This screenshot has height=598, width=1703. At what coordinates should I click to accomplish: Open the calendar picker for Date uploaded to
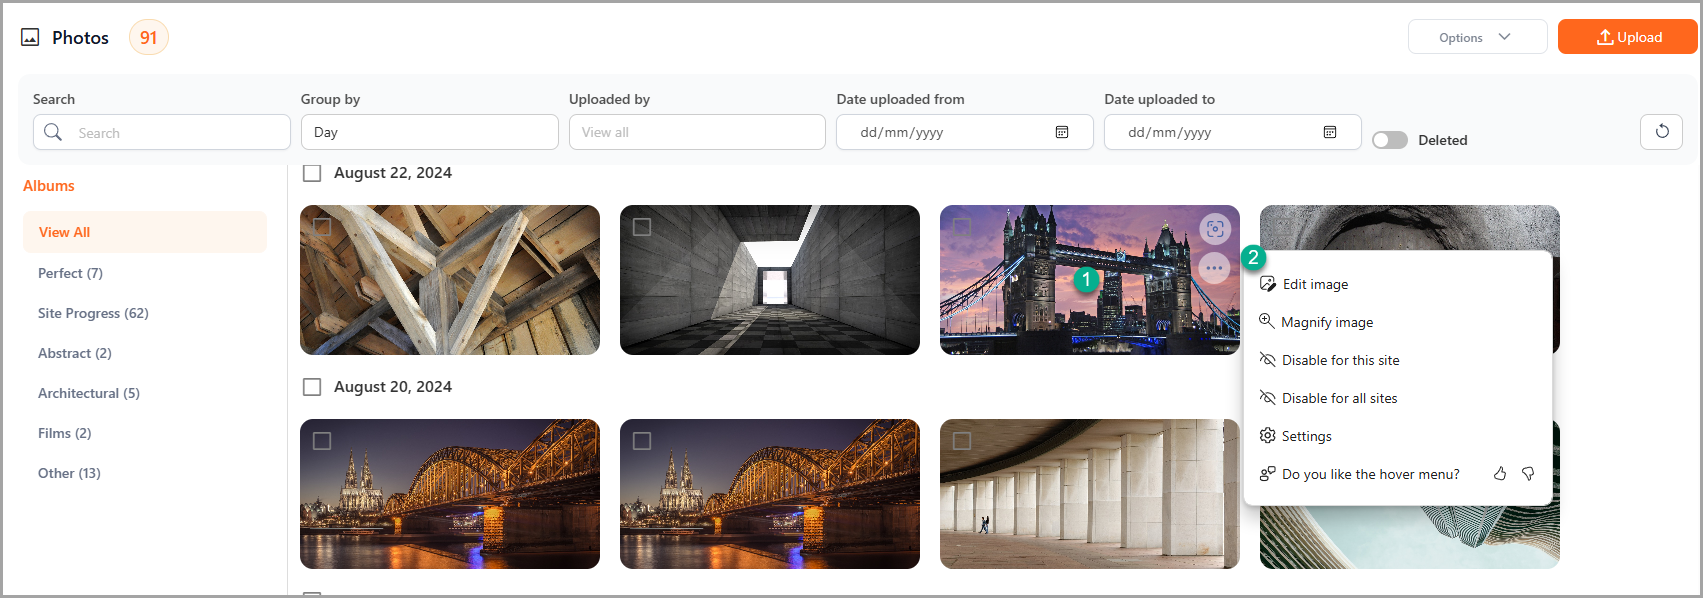[1330, 132]
